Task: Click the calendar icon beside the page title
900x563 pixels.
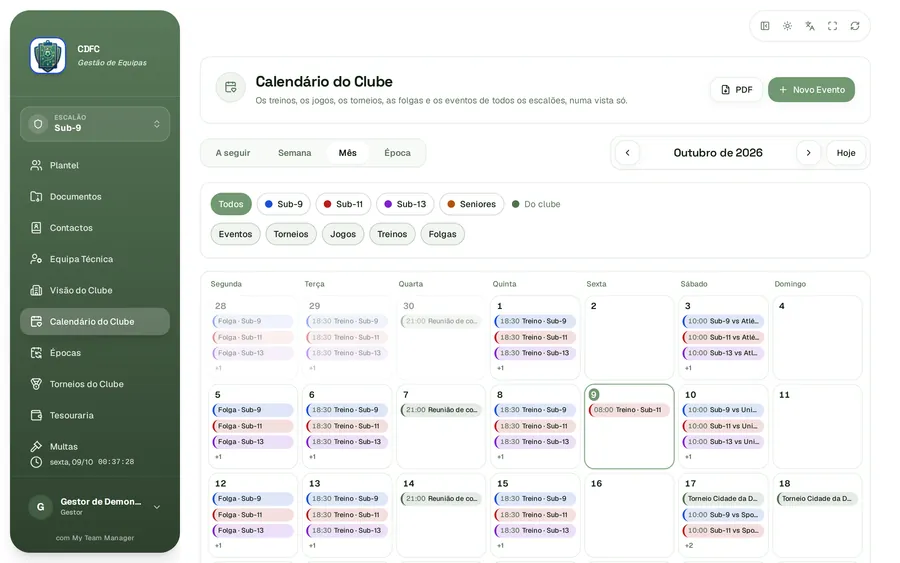Action: tap(231, 87)
